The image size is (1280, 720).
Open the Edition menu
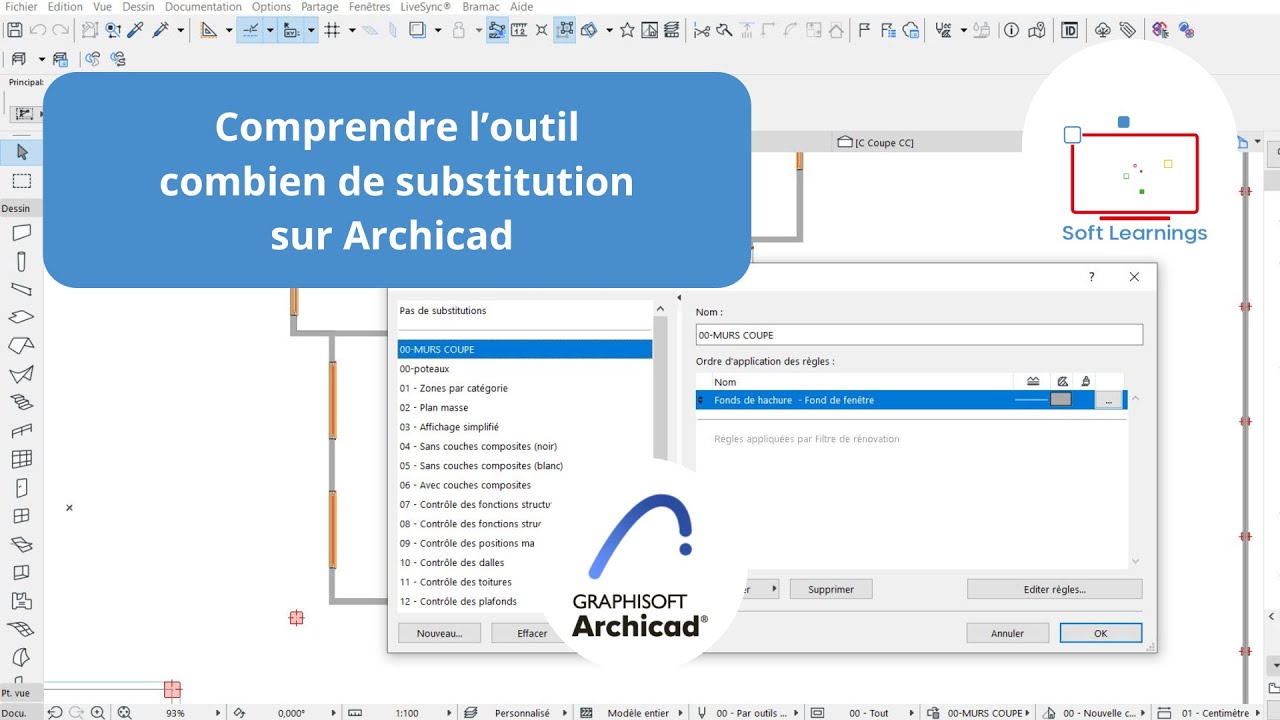[65, 6]
